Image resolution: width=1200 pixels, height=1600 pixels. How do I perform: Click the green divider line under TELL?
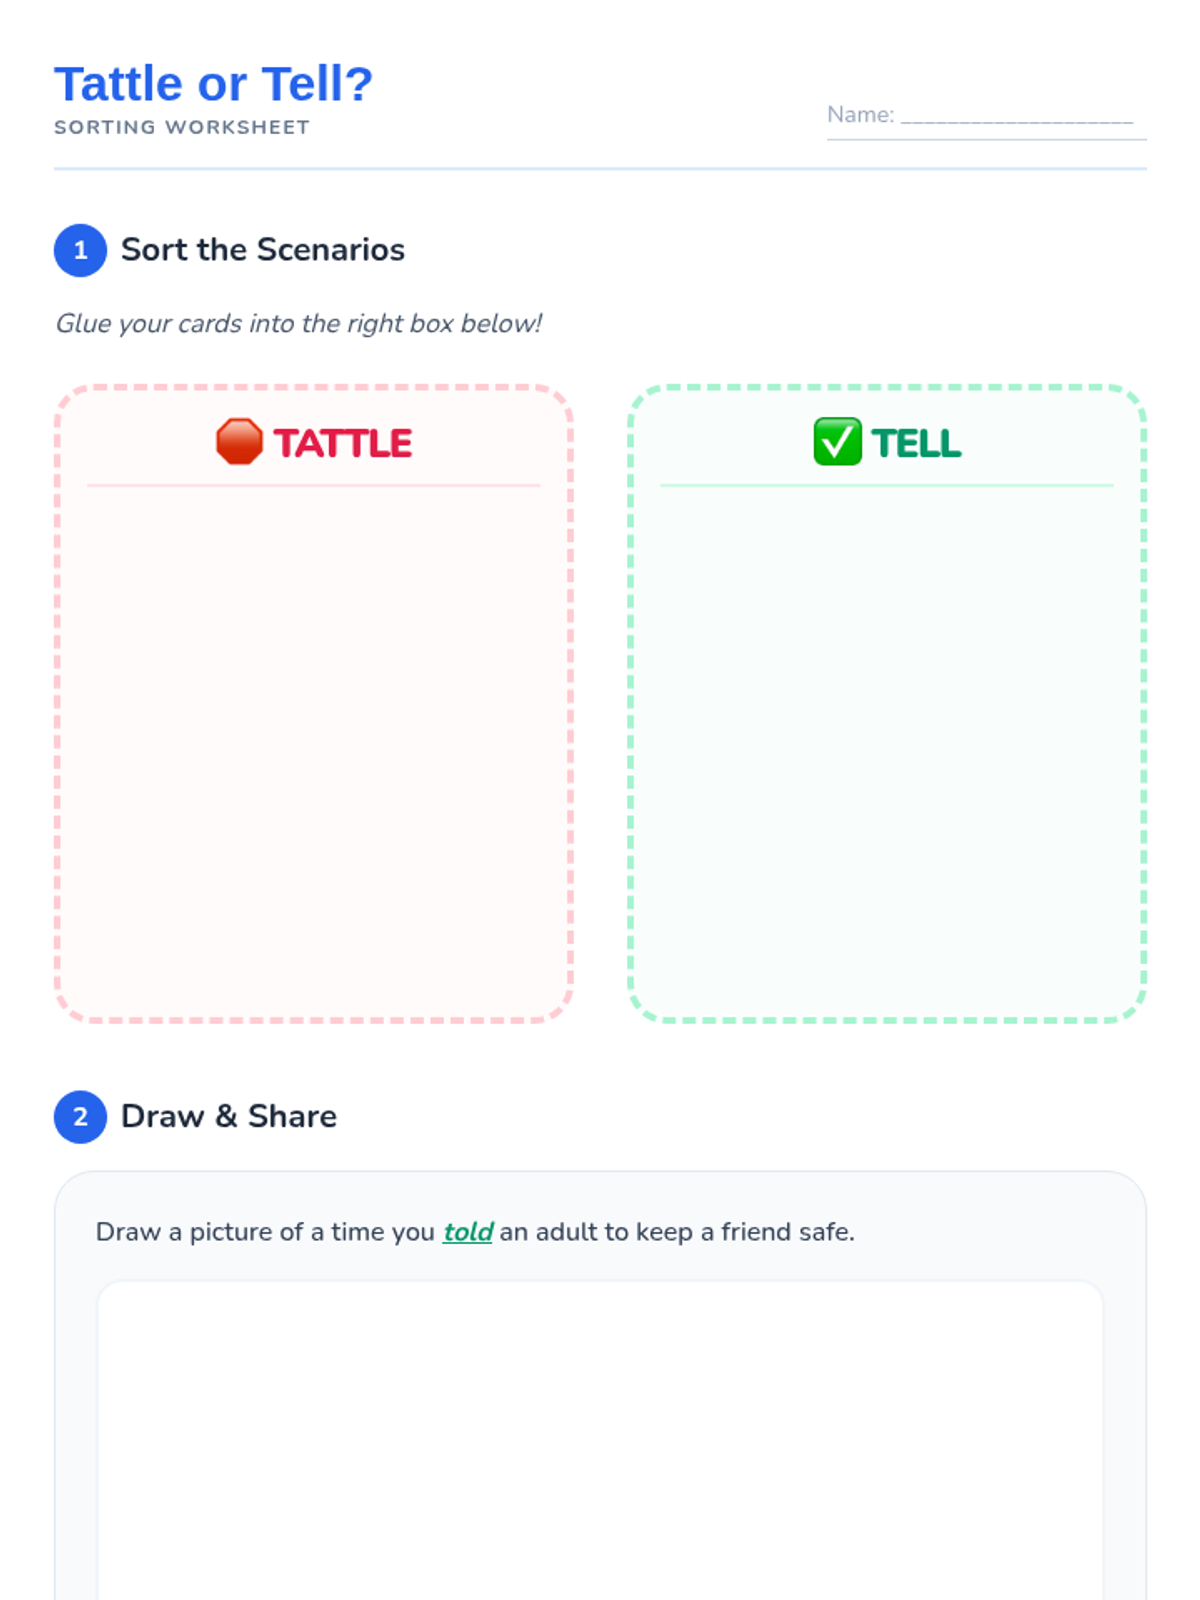click(x=886, y=486)
